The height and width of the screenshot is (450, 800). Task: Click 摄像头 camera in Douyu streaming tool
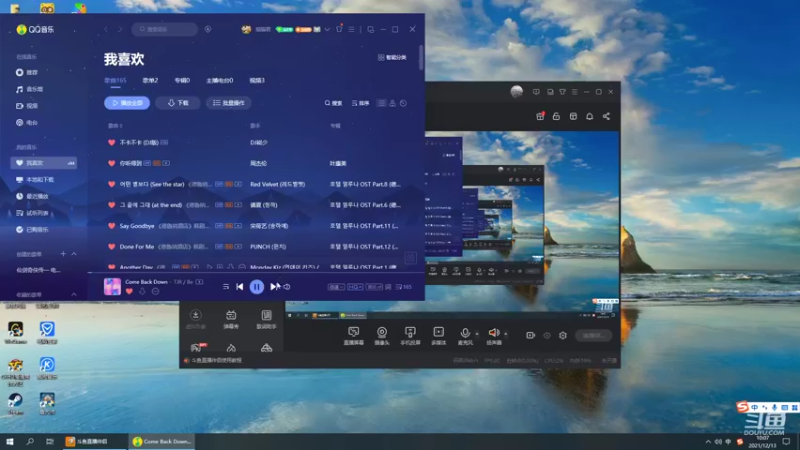tap(382, 336)
